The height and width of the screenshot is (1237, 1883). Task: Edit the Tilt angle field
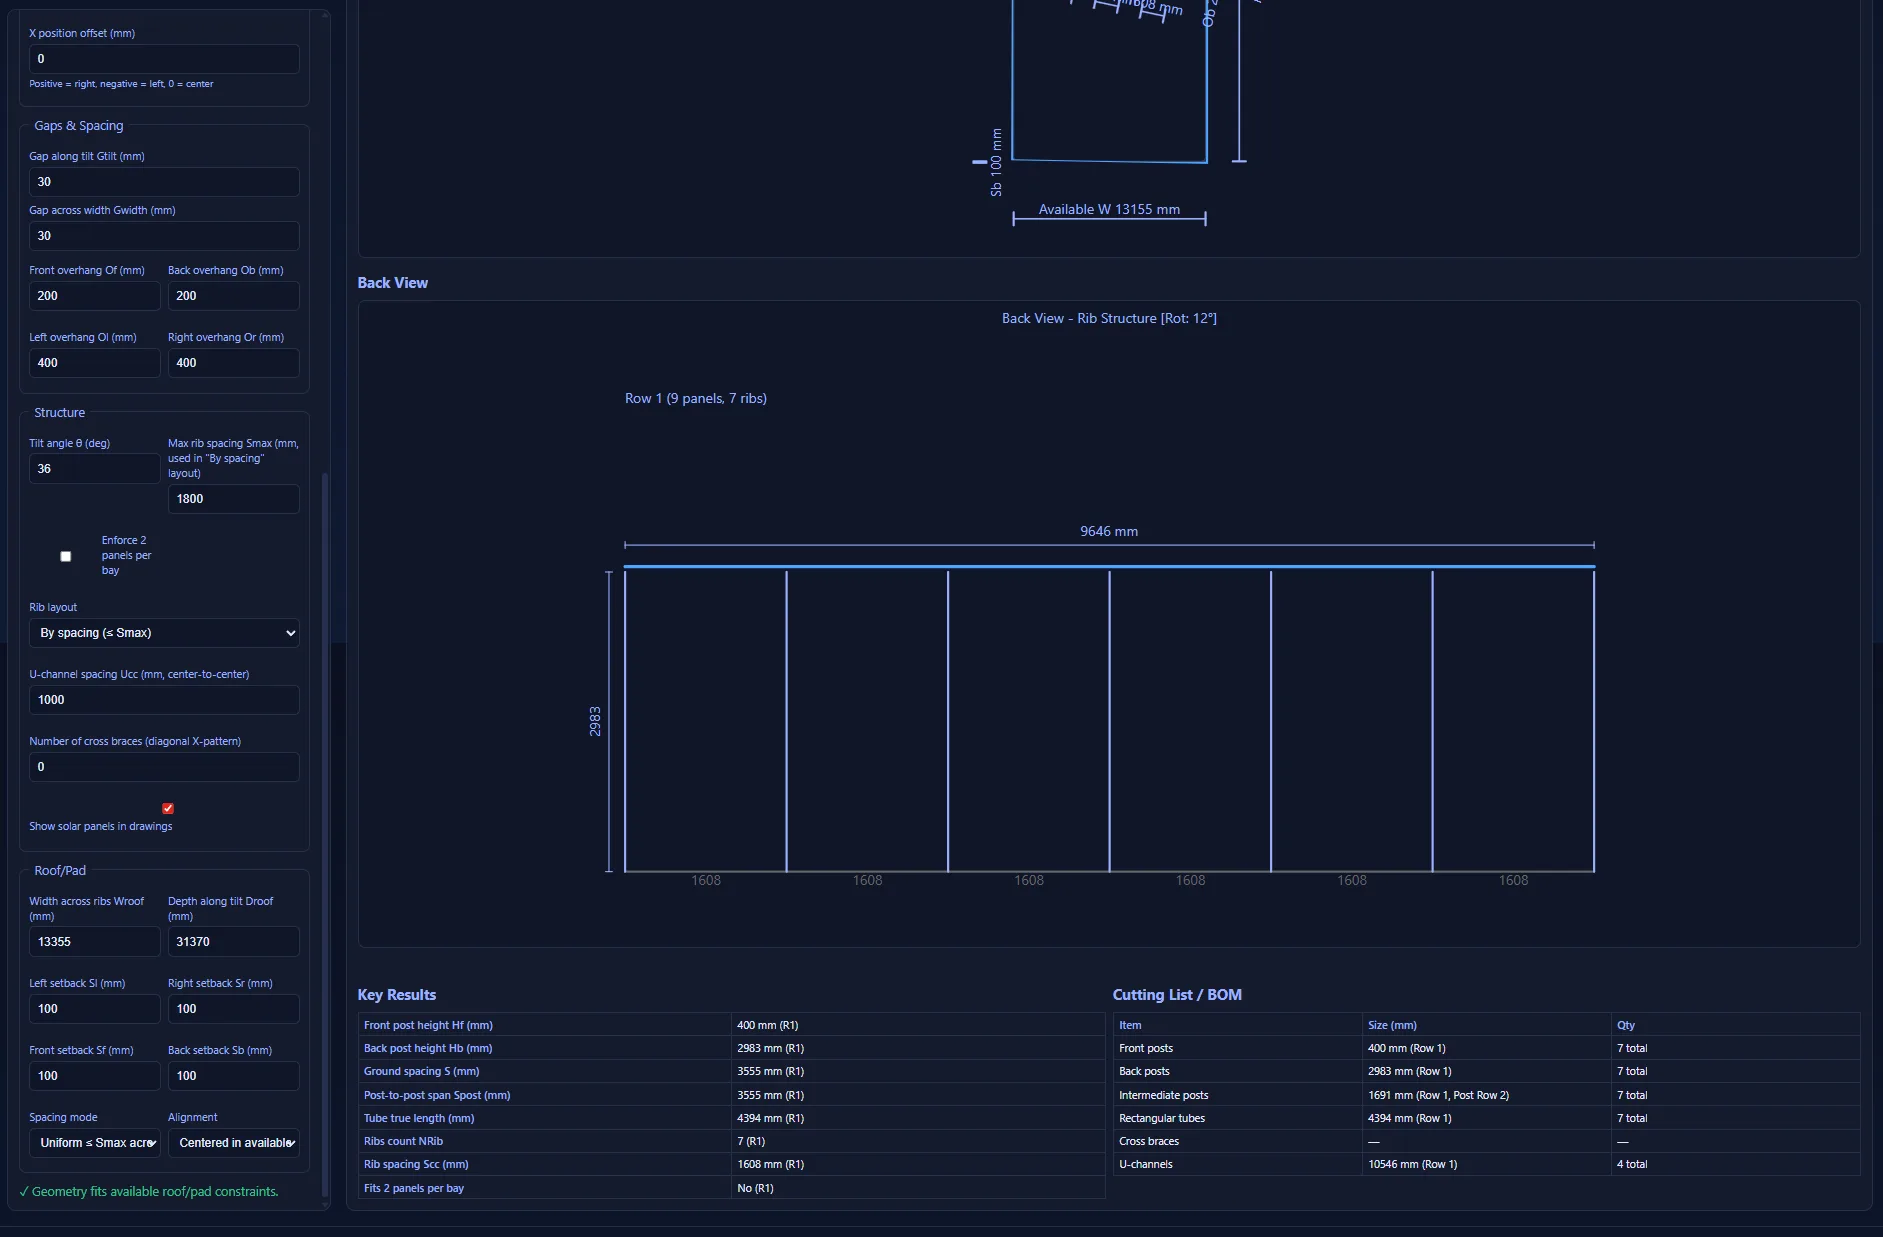tap(95, 469)
